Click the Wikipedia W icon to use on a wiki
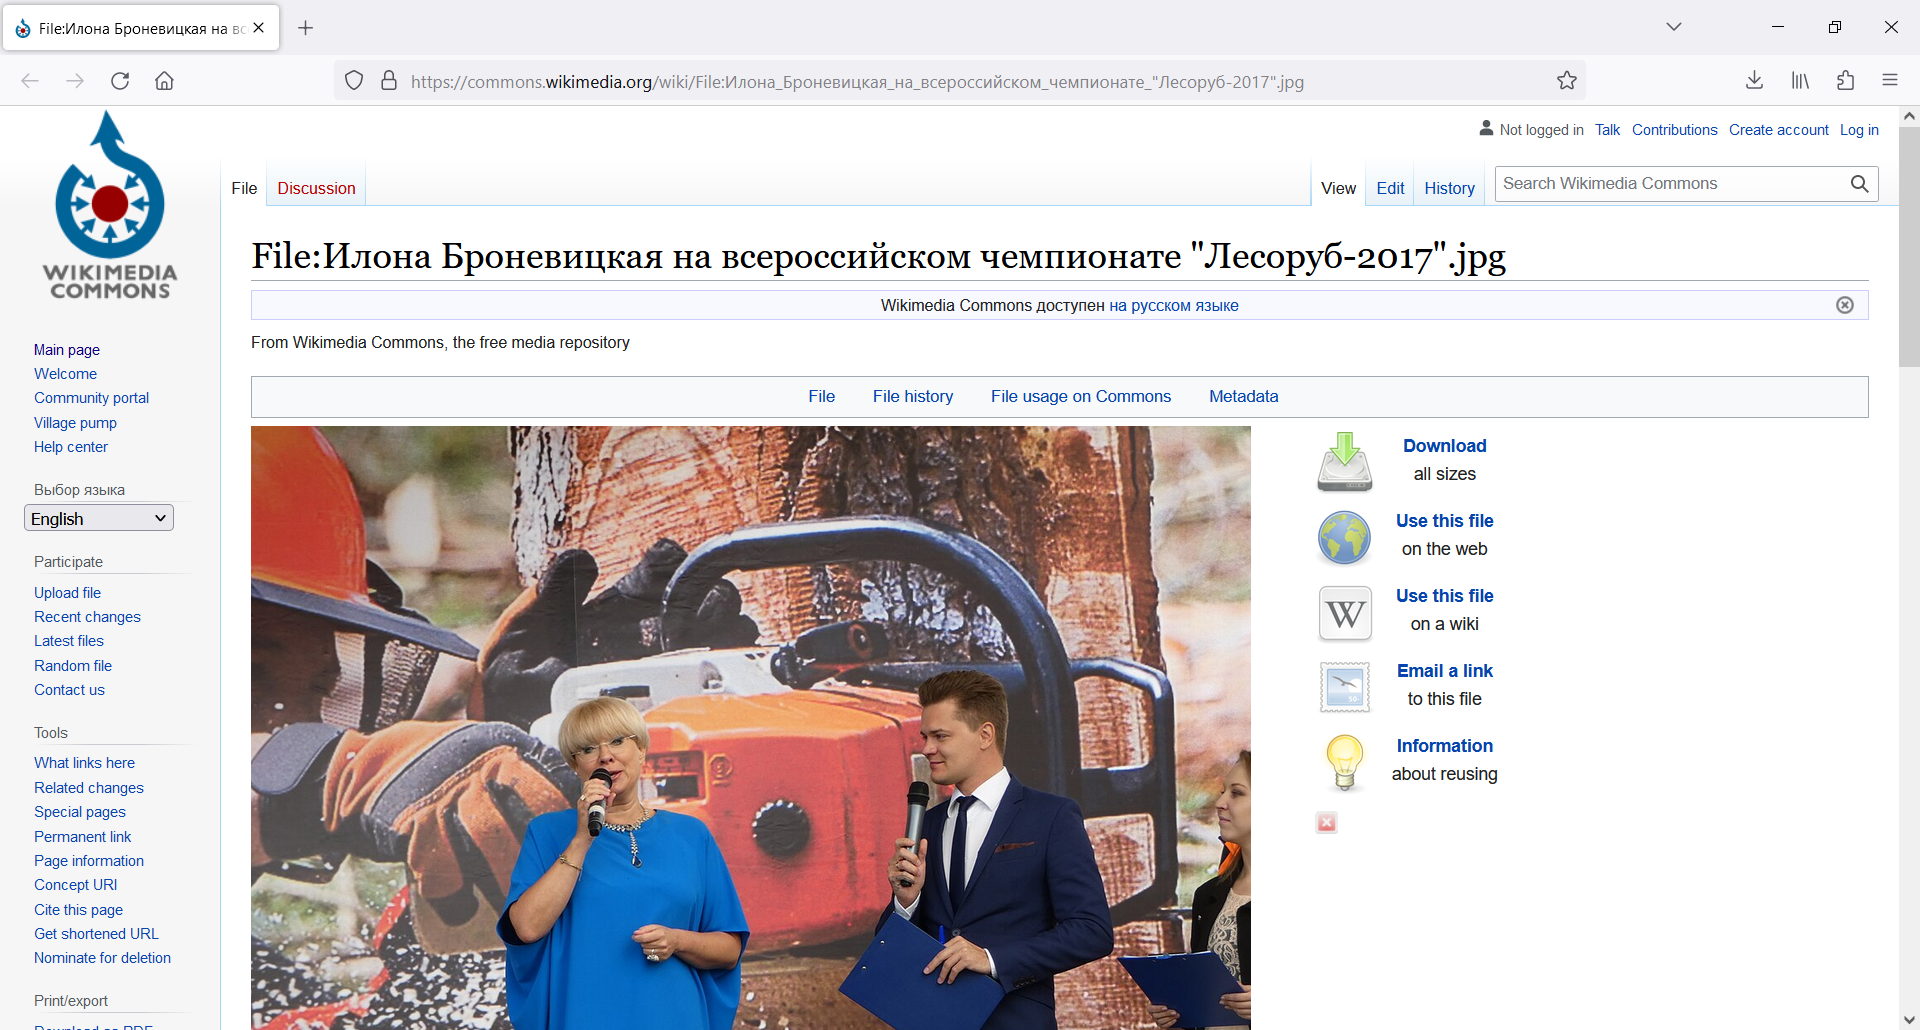The width and height of the screenshot is (1920, 1030). pyautogui.click(x=1344, y=612)
